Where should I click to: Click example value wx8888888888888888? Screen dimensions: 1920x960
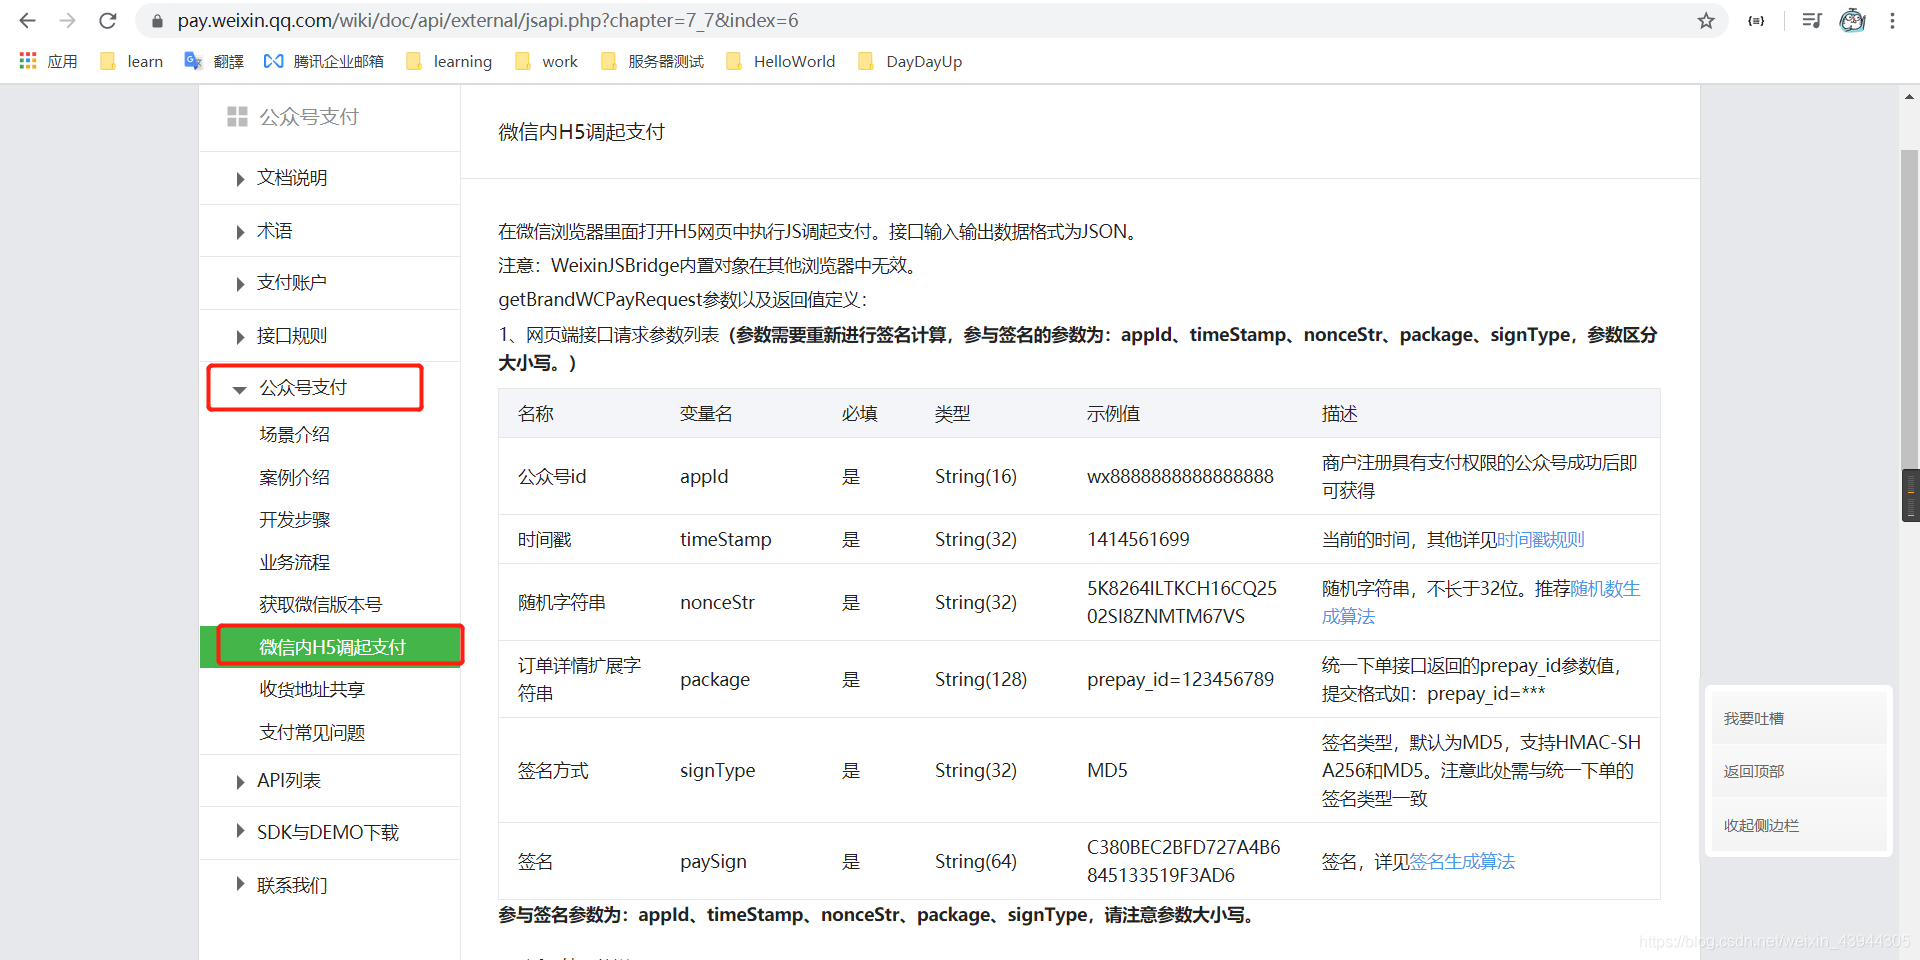1180,477
